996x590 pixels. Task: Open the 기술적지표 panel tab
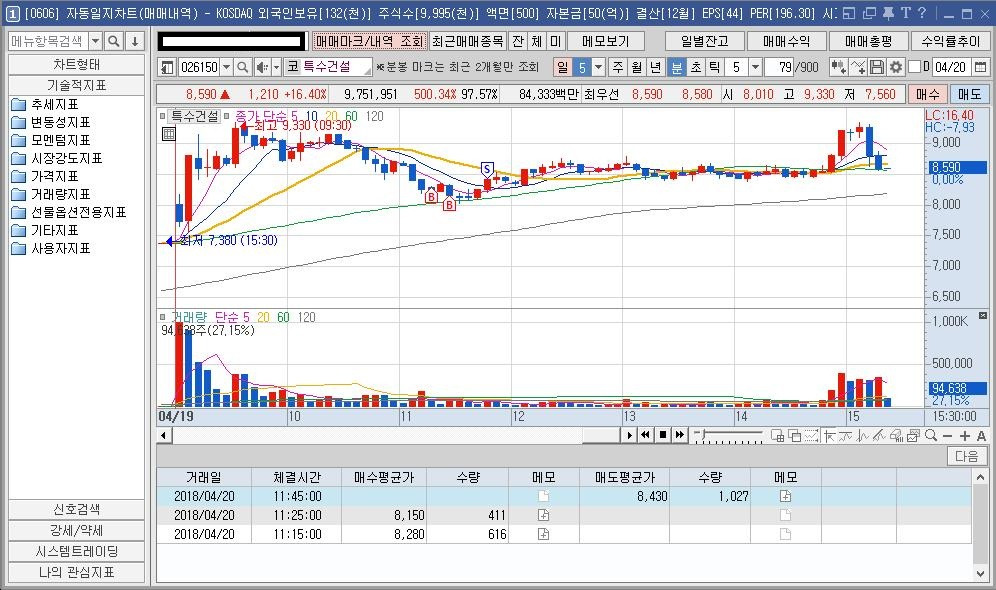point(76,85)
